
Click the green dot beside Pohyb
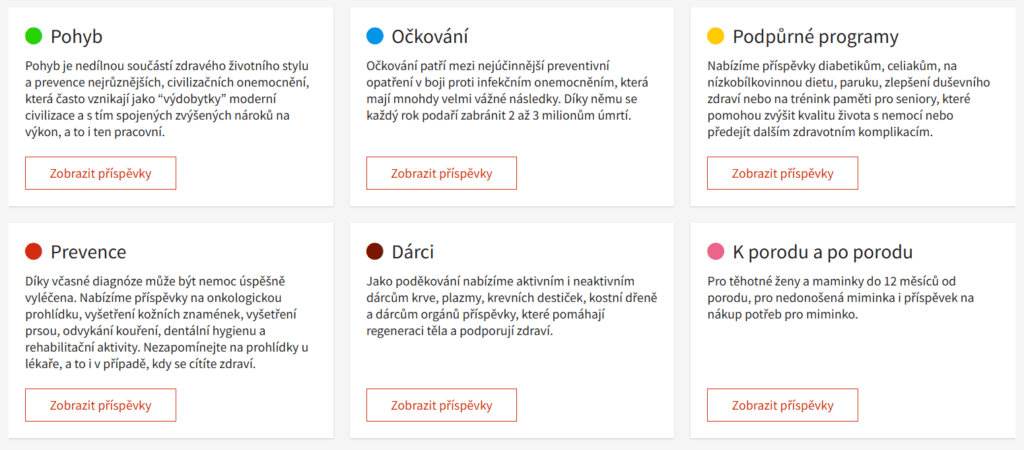33,37
